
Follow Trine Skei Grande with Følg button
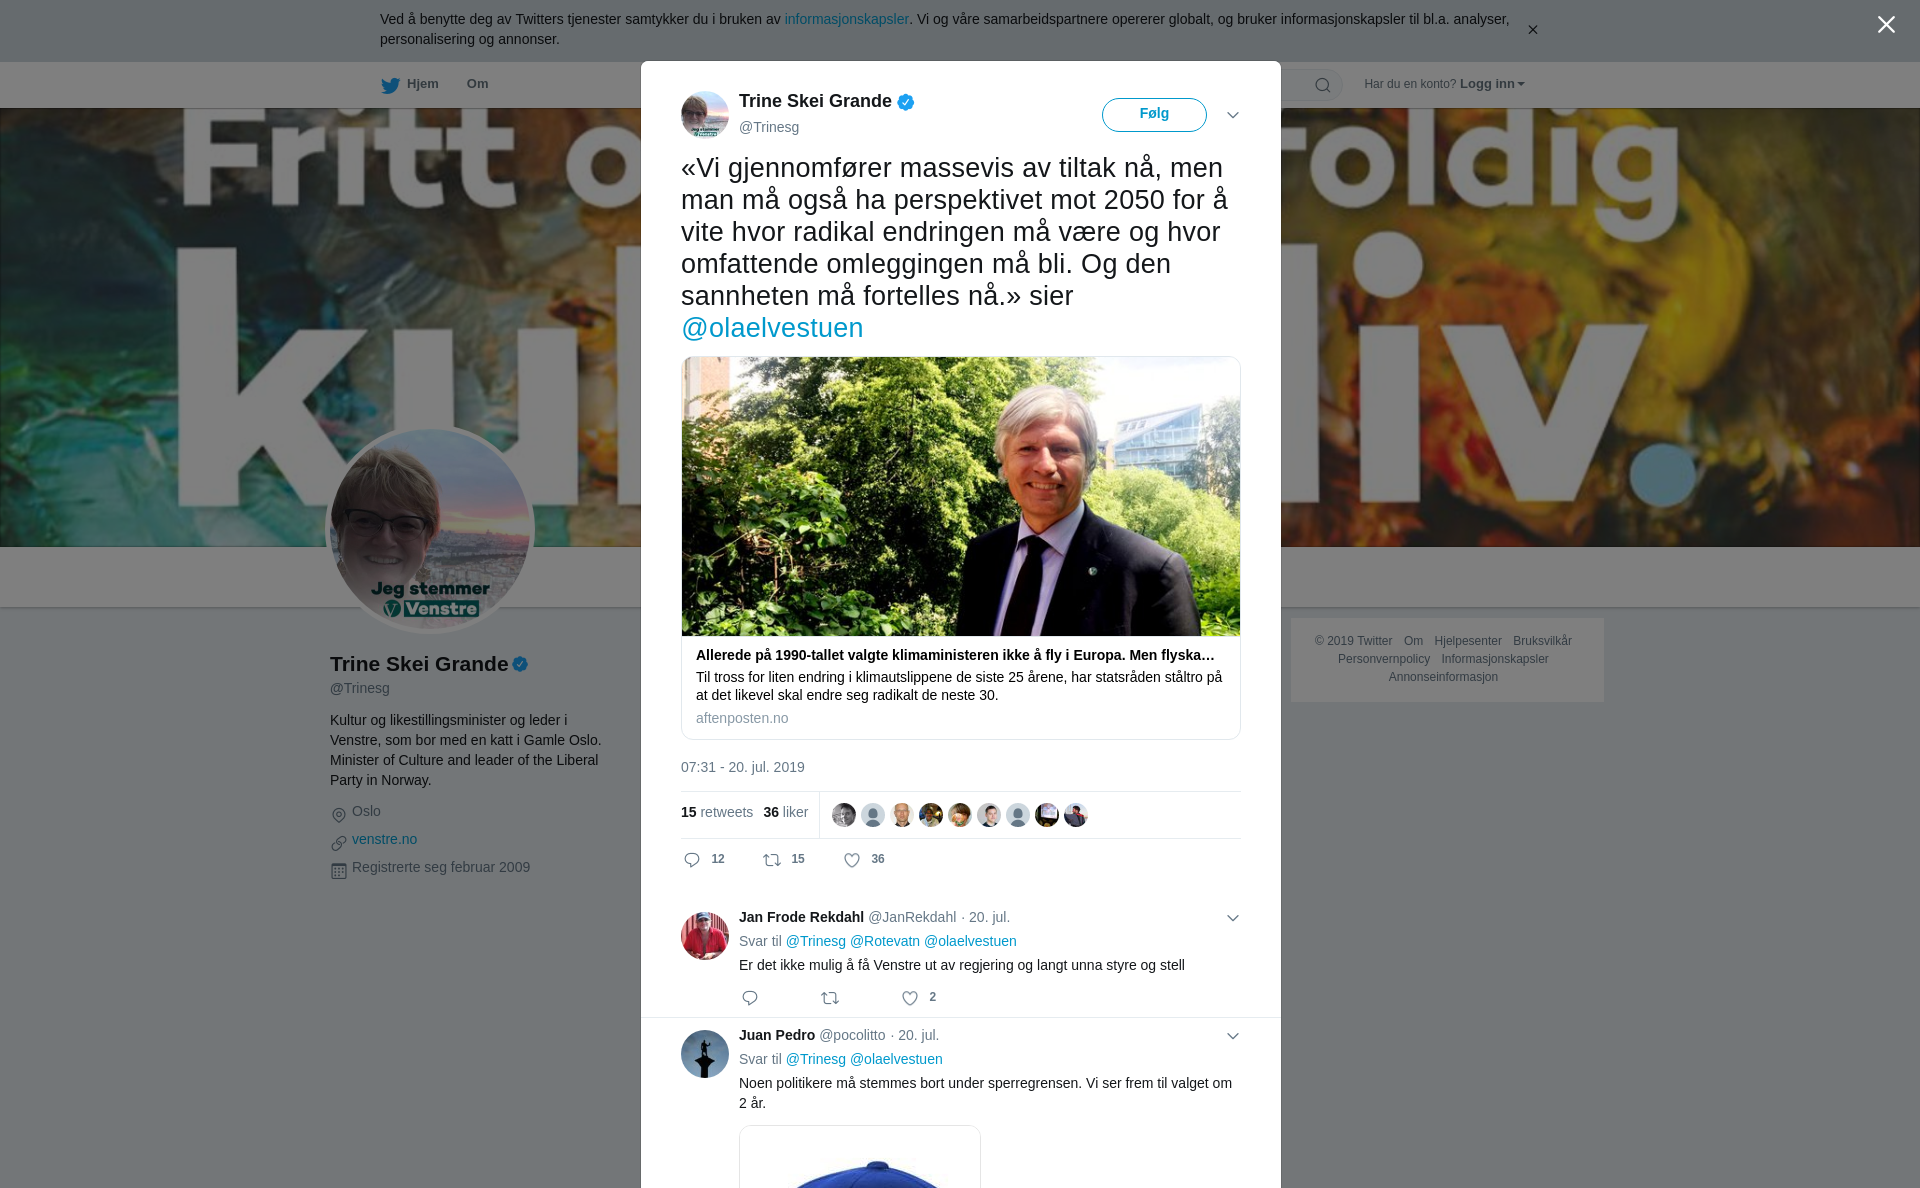coord(1154,114)
